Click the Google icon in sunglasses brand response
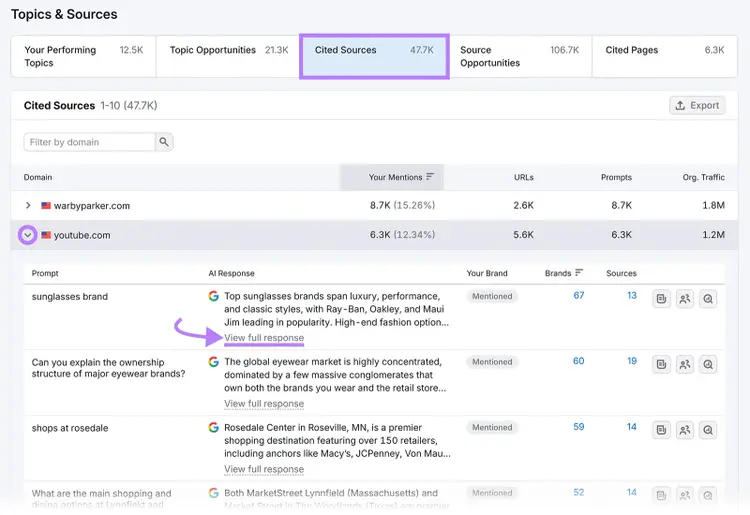This screenshot has height=515, width=750. pyautogui.click(x=213, y=296)
